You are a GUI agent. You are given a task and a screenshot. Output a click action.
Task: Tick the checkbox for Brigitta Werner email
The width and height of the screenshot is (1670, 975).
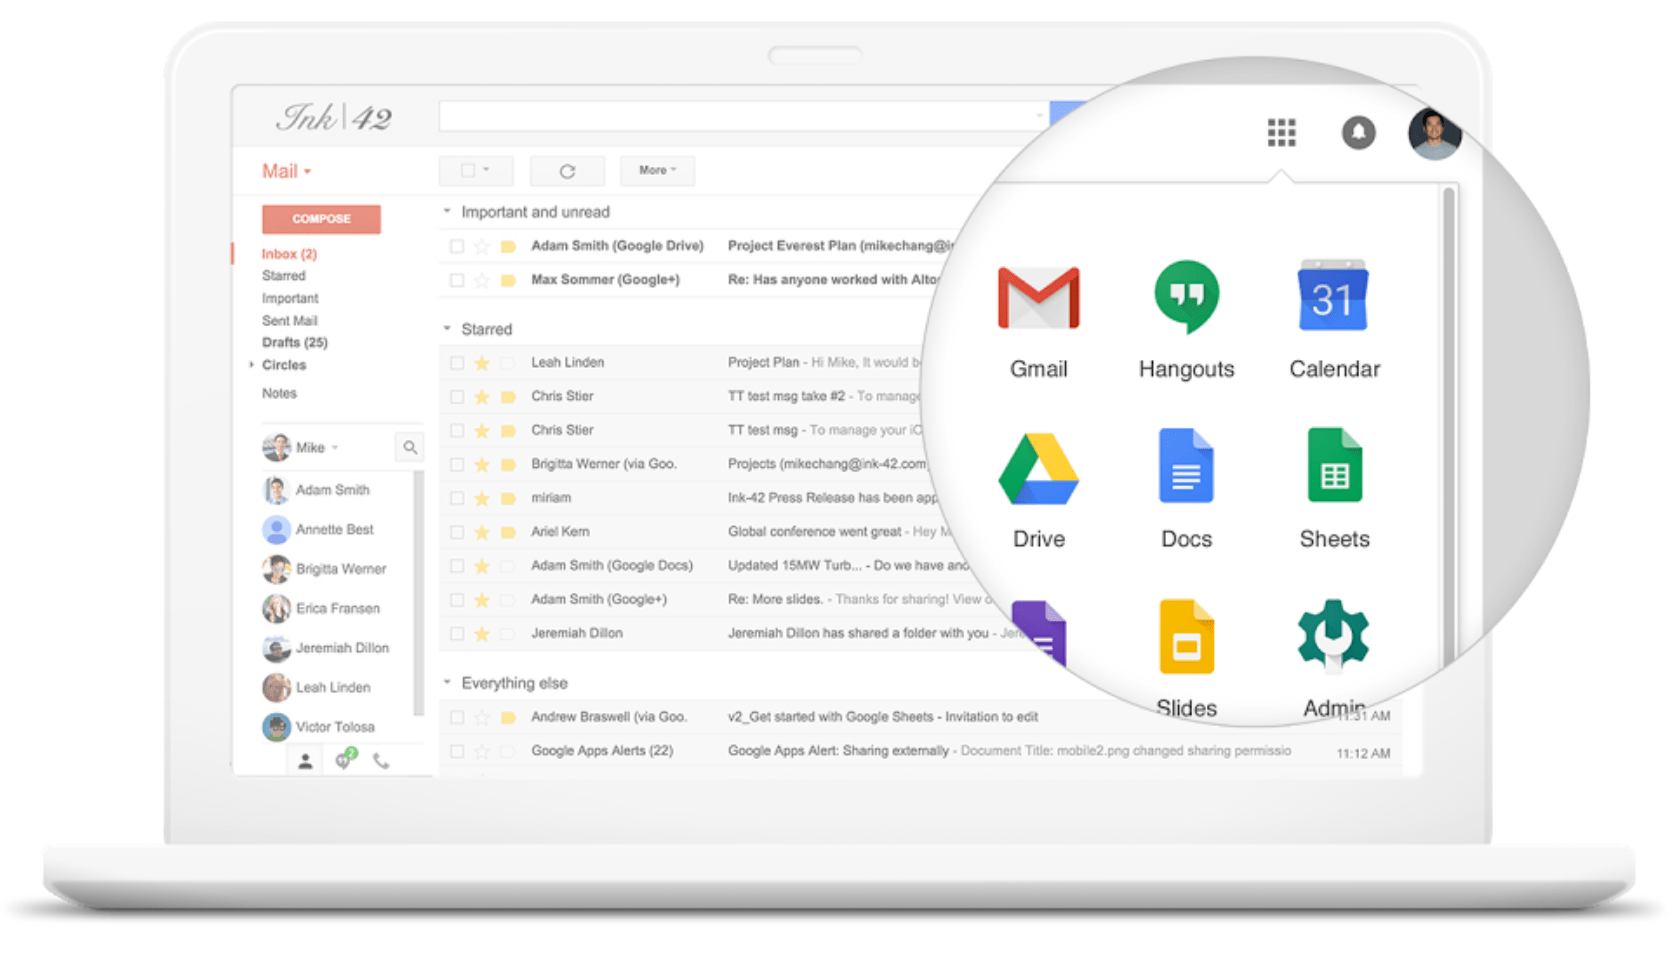pyautogui.click(x=457, y=464)
